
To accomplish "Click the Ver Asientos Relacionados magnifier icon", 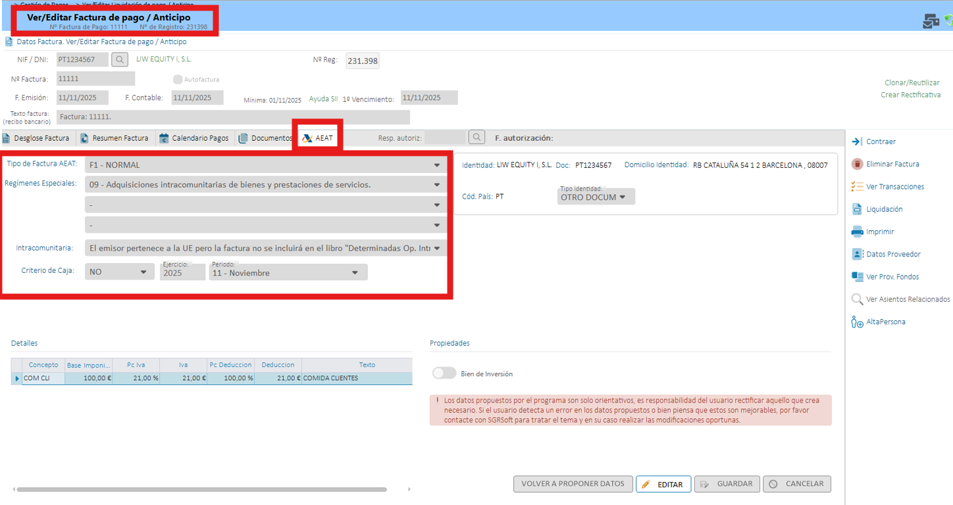I will [857, 299].
